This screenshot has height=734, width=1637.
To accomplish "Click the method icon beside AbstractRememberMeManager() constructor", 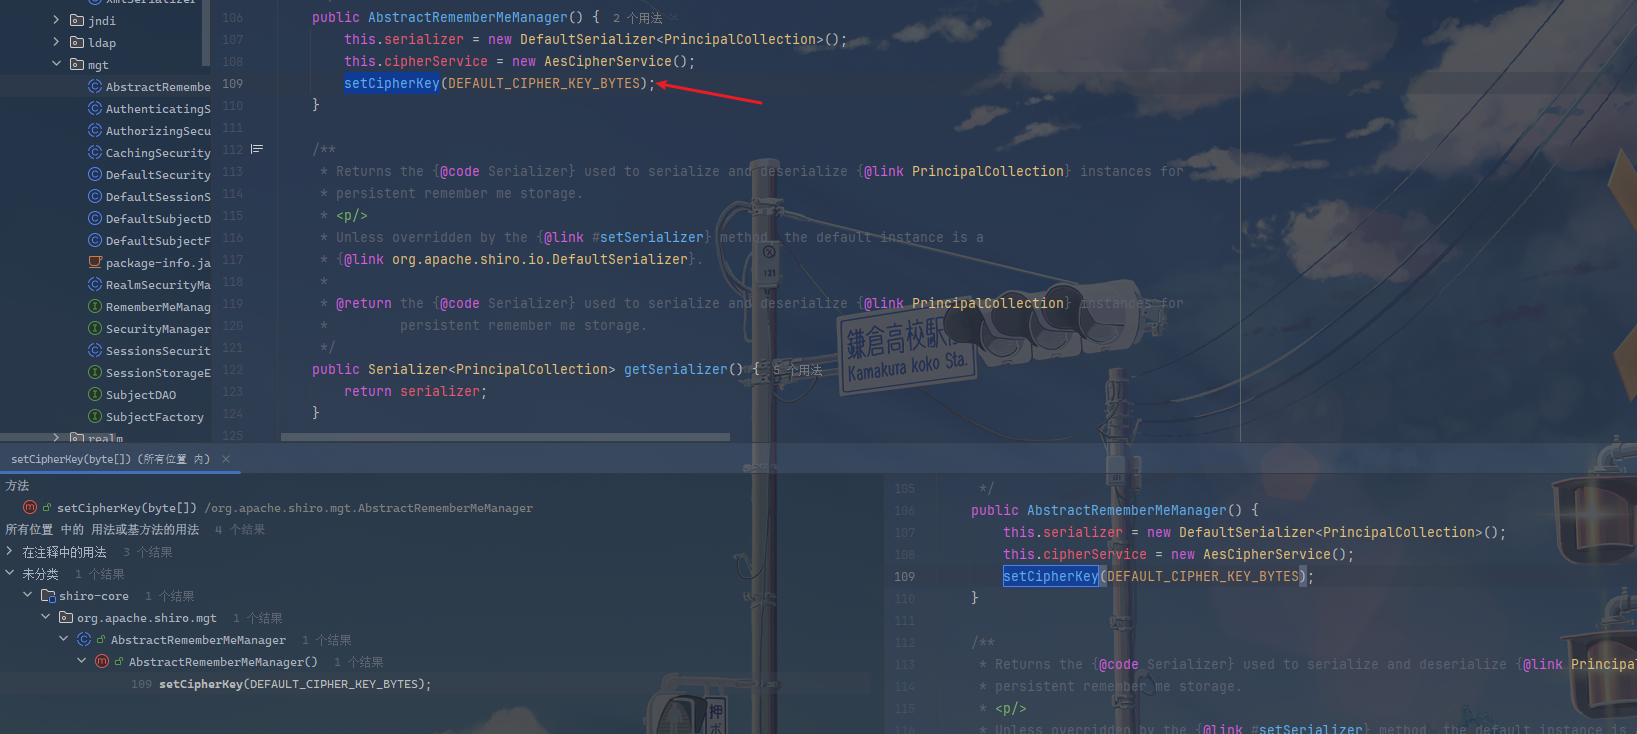I will [x=102, y=662].
